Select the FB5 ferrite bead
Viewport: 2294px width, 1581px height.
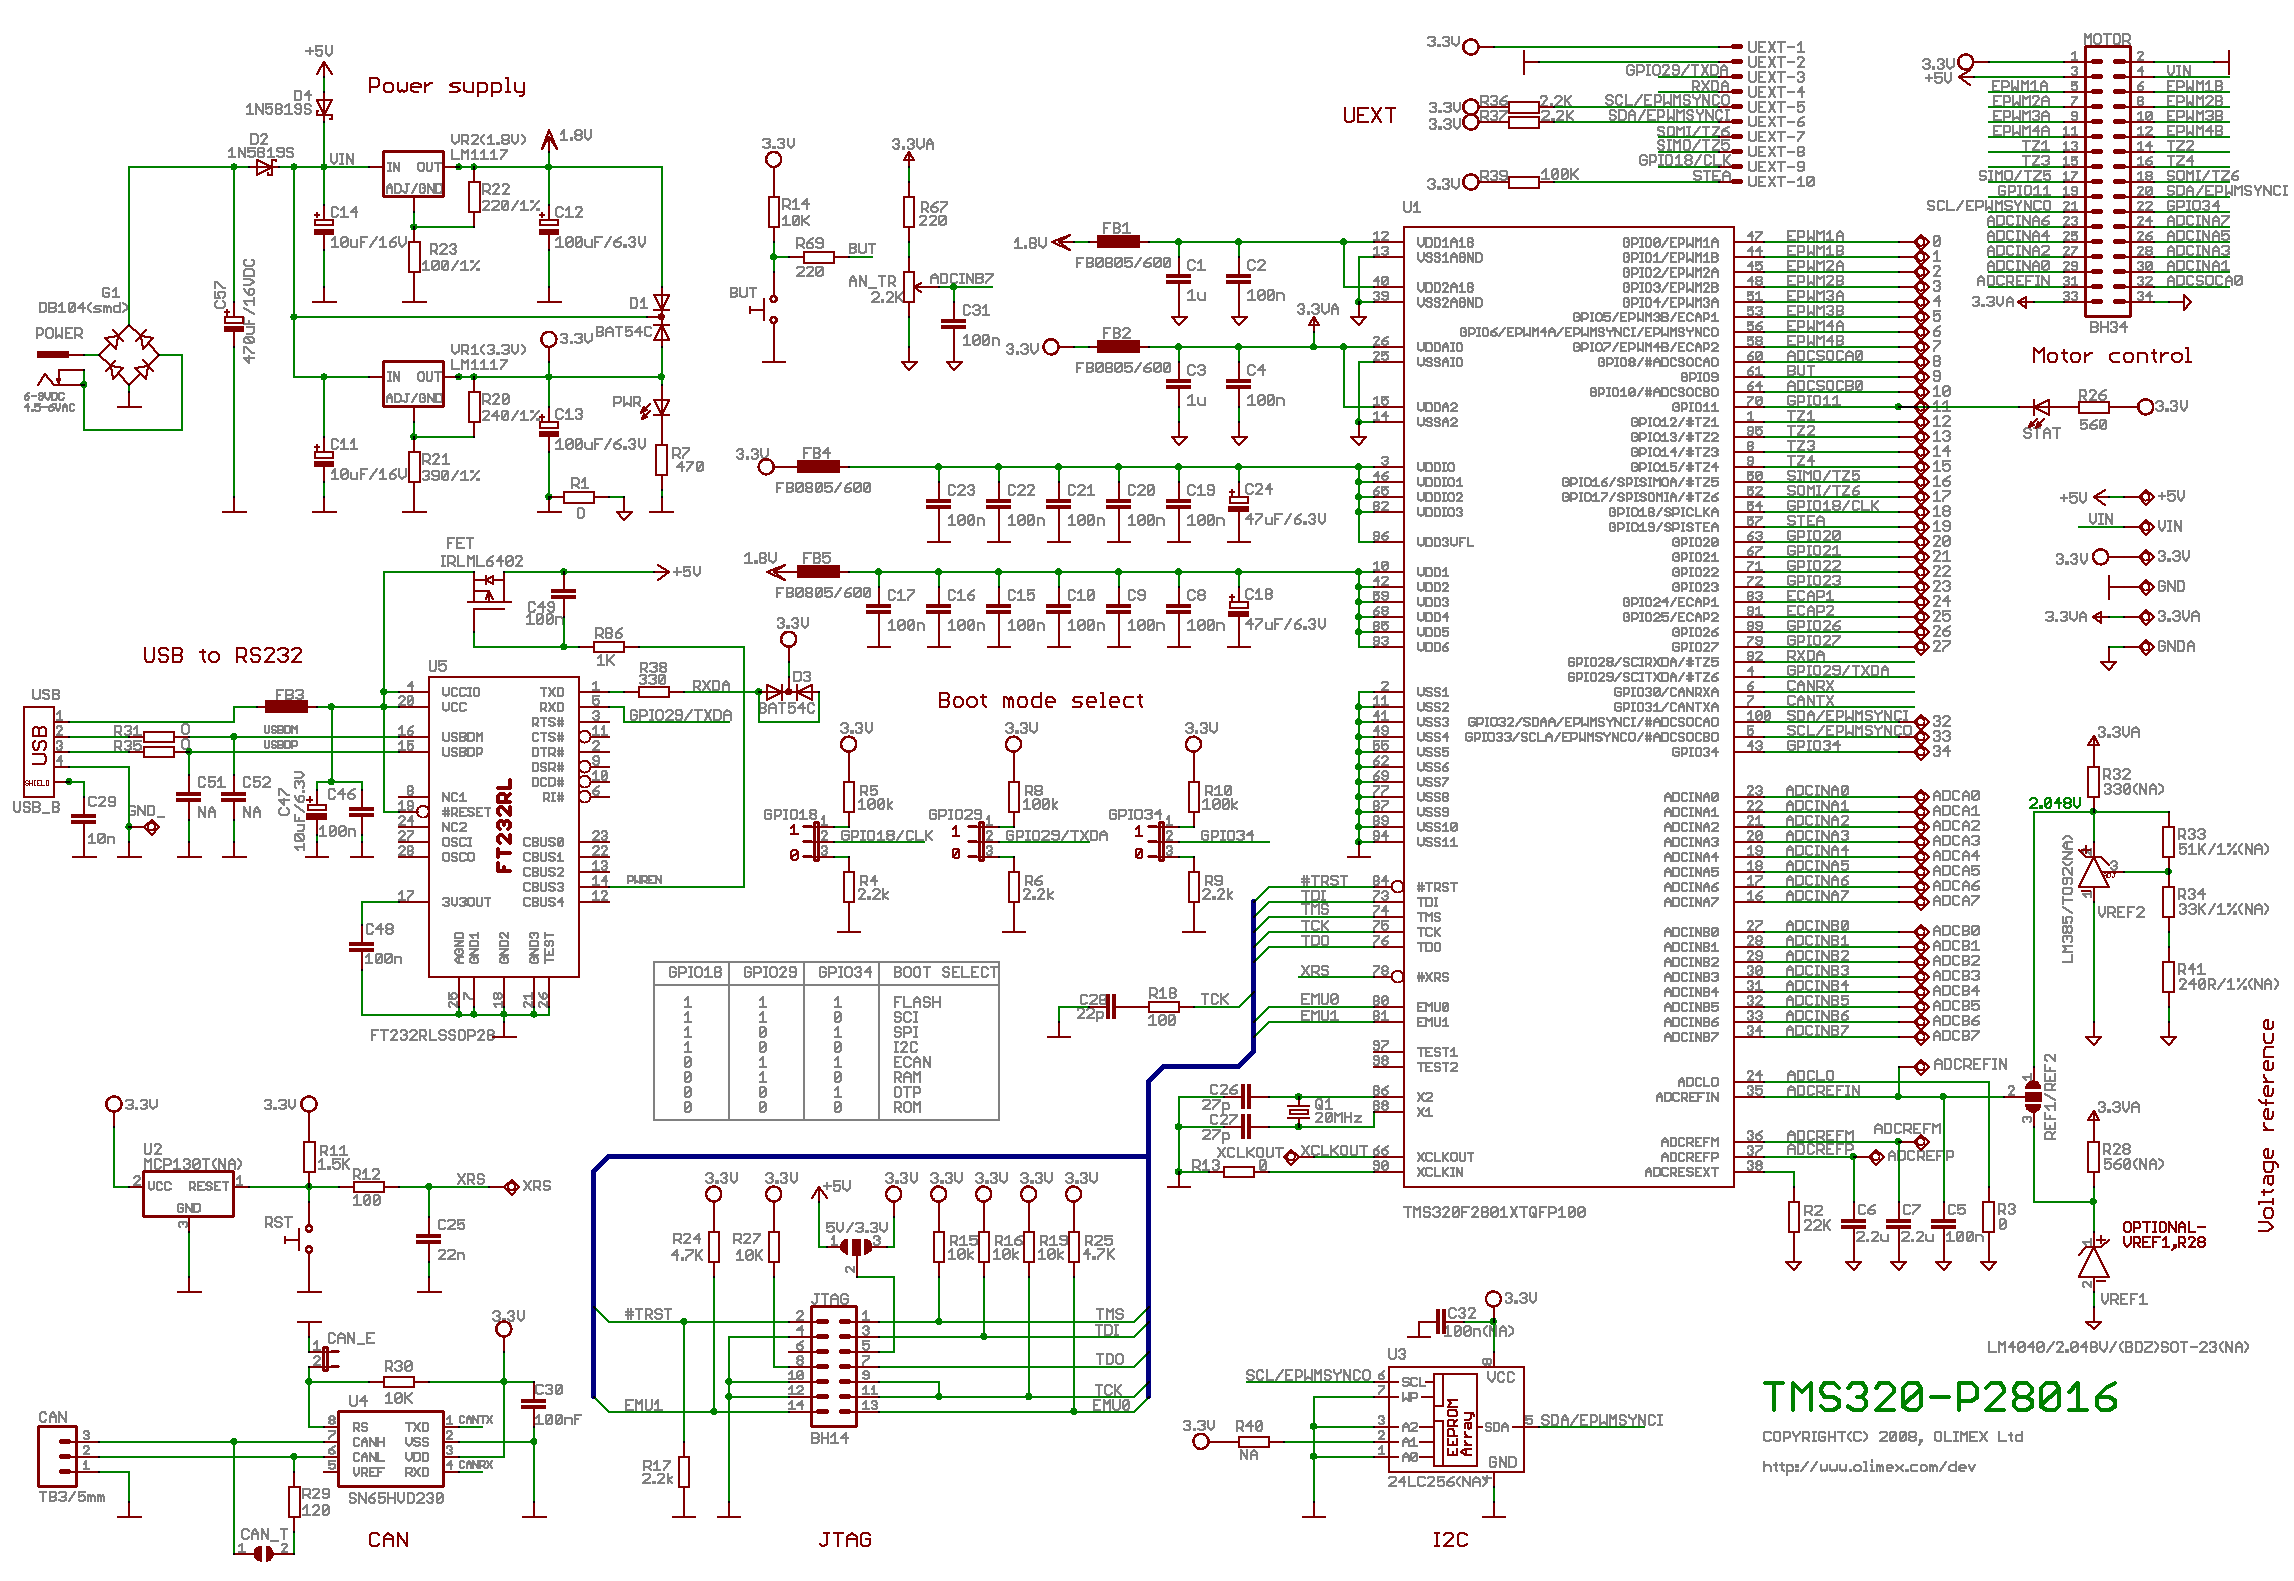pos(818,572)
